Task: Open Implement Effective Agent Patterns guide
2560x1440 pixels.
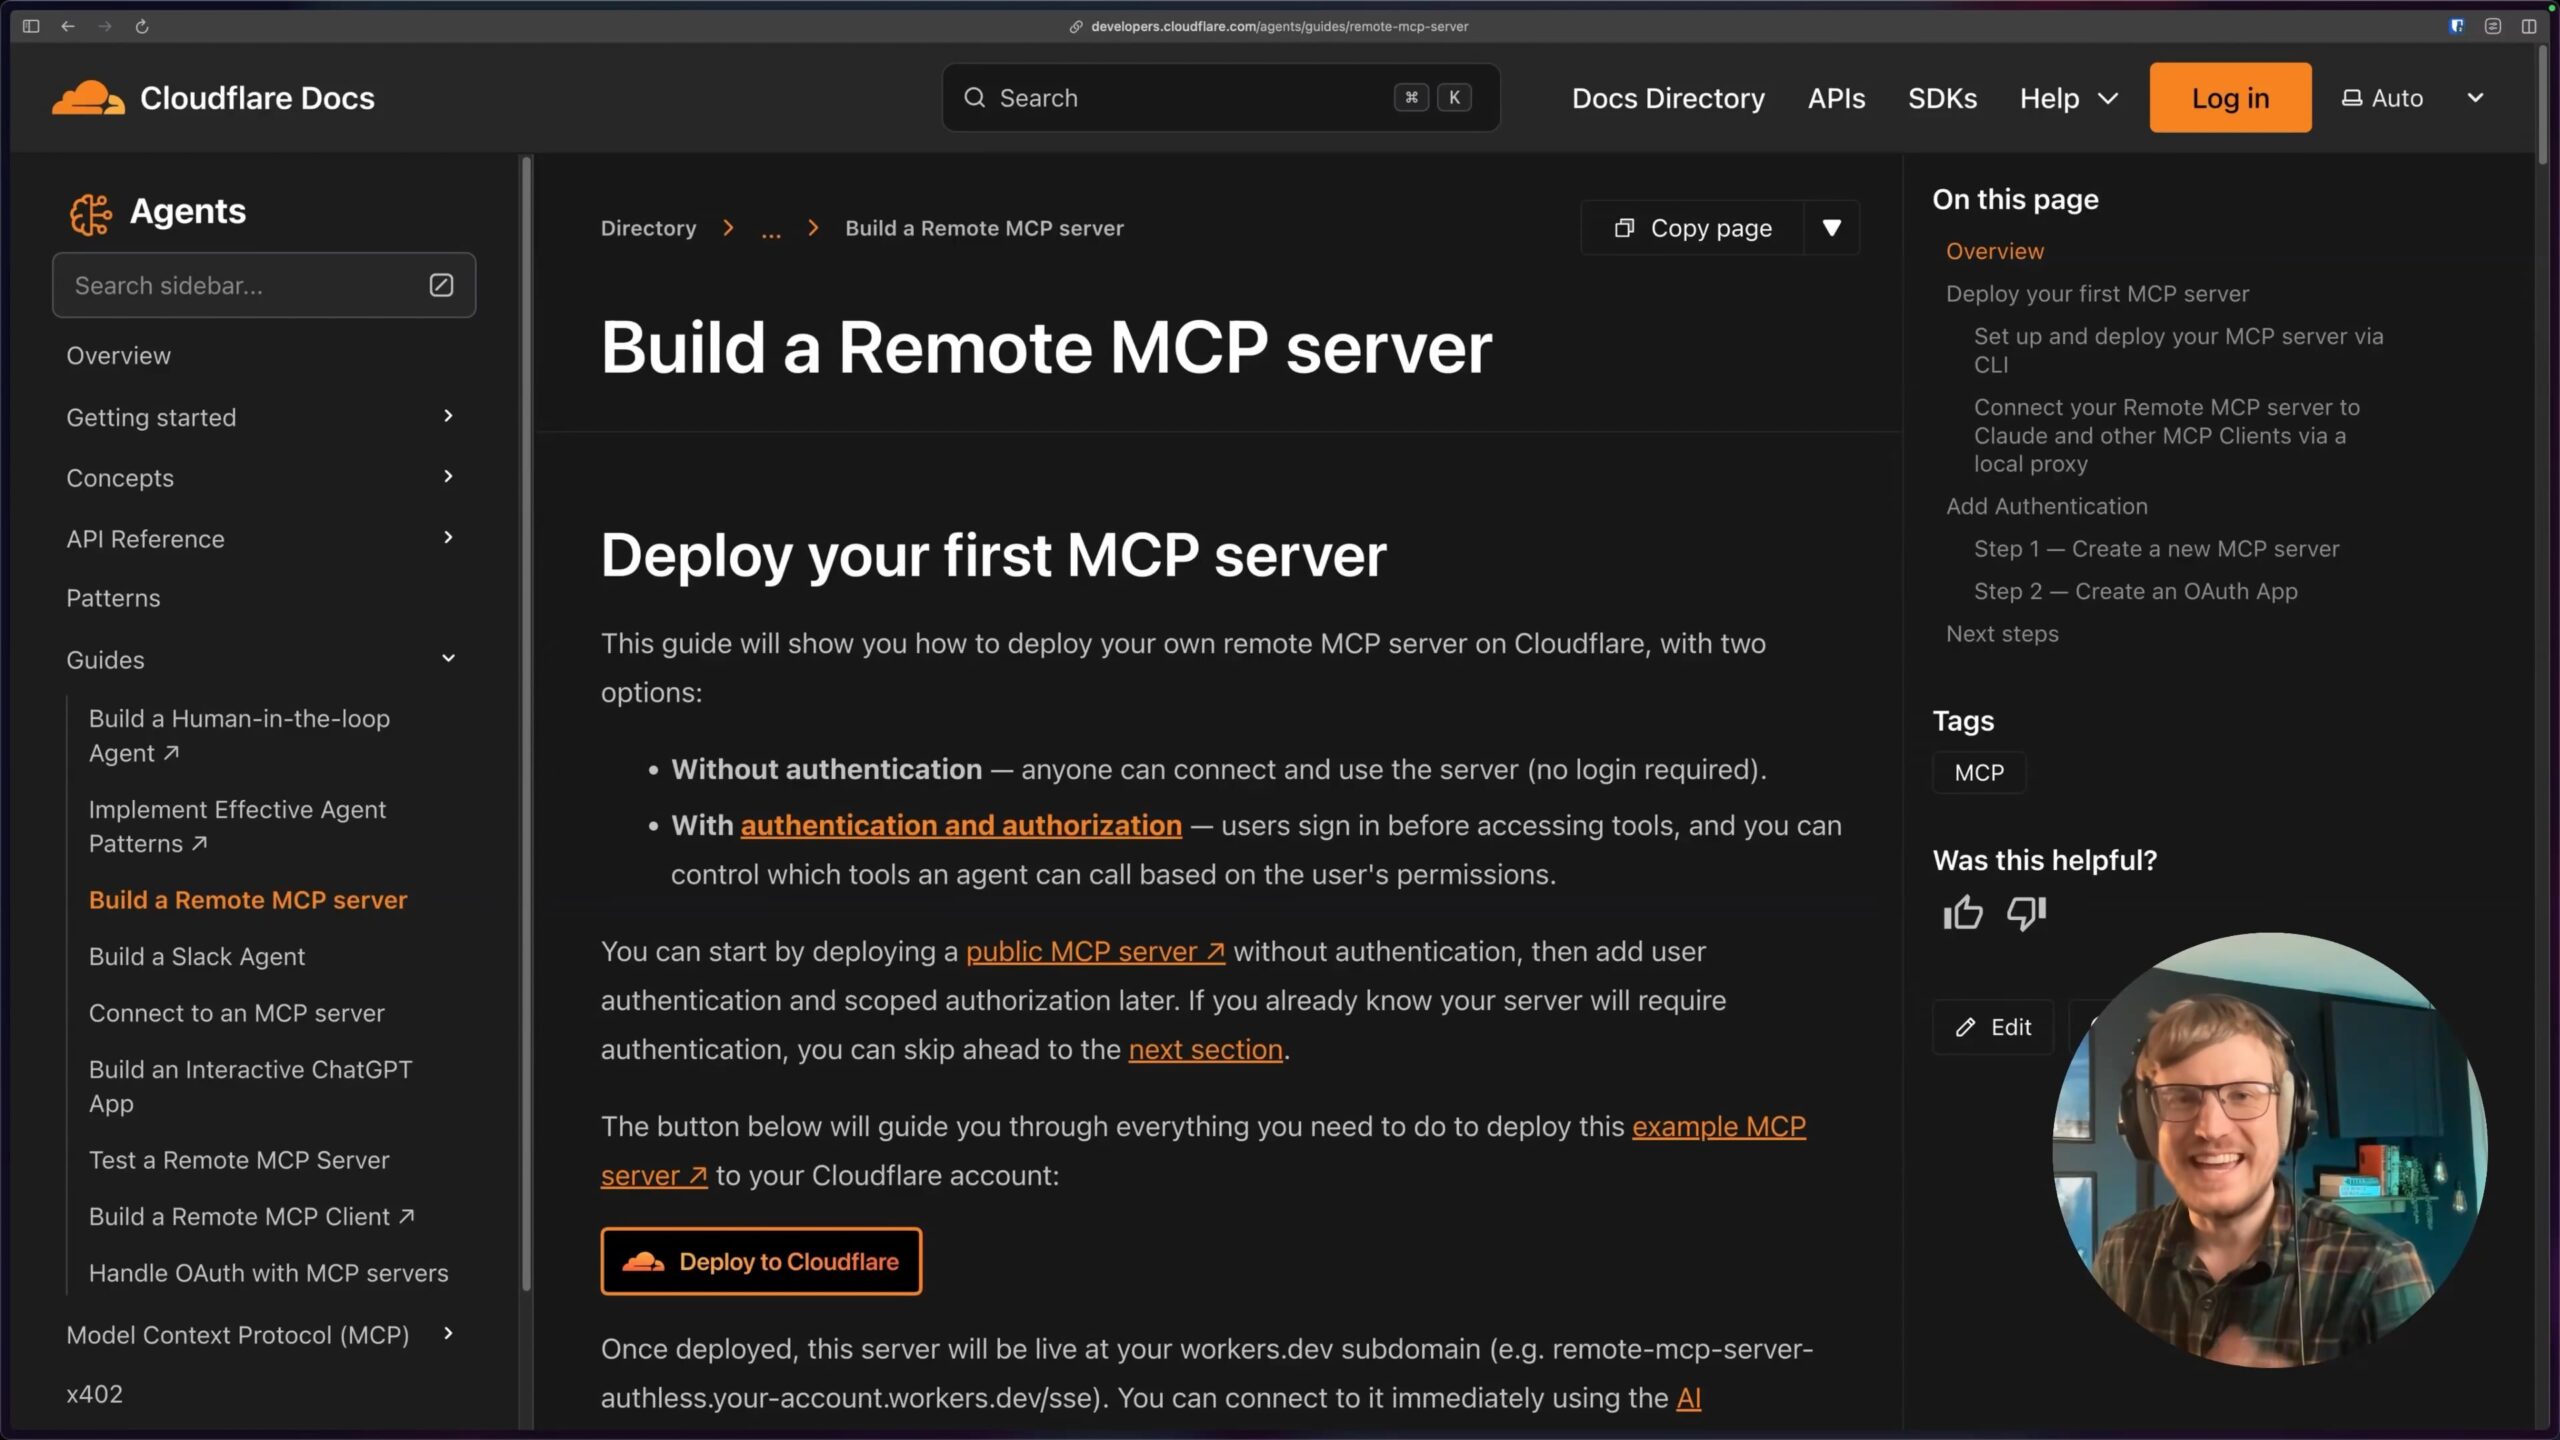Action: [237, 827]
